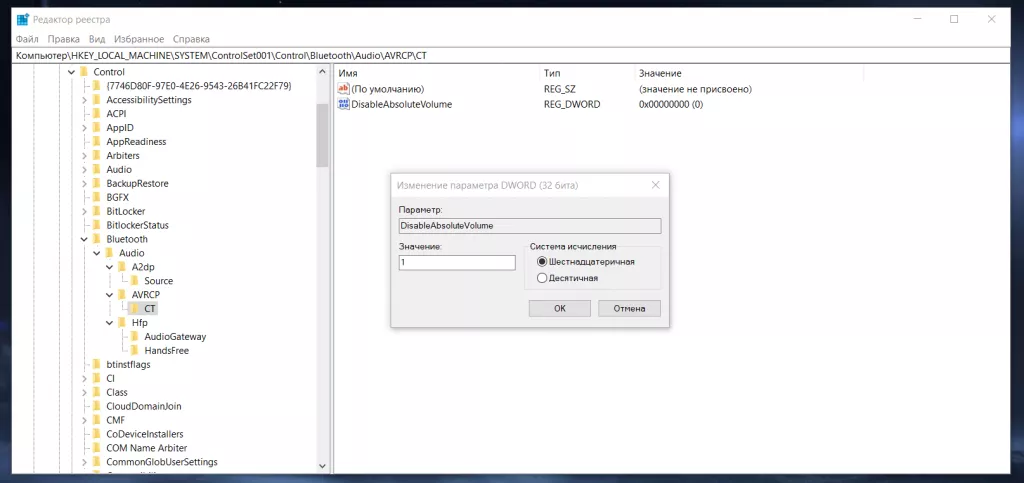This screenshot has width=1024, height=483.
Task: Expand the CommonGlobUserSettings tree node
Action: (84, 461)
